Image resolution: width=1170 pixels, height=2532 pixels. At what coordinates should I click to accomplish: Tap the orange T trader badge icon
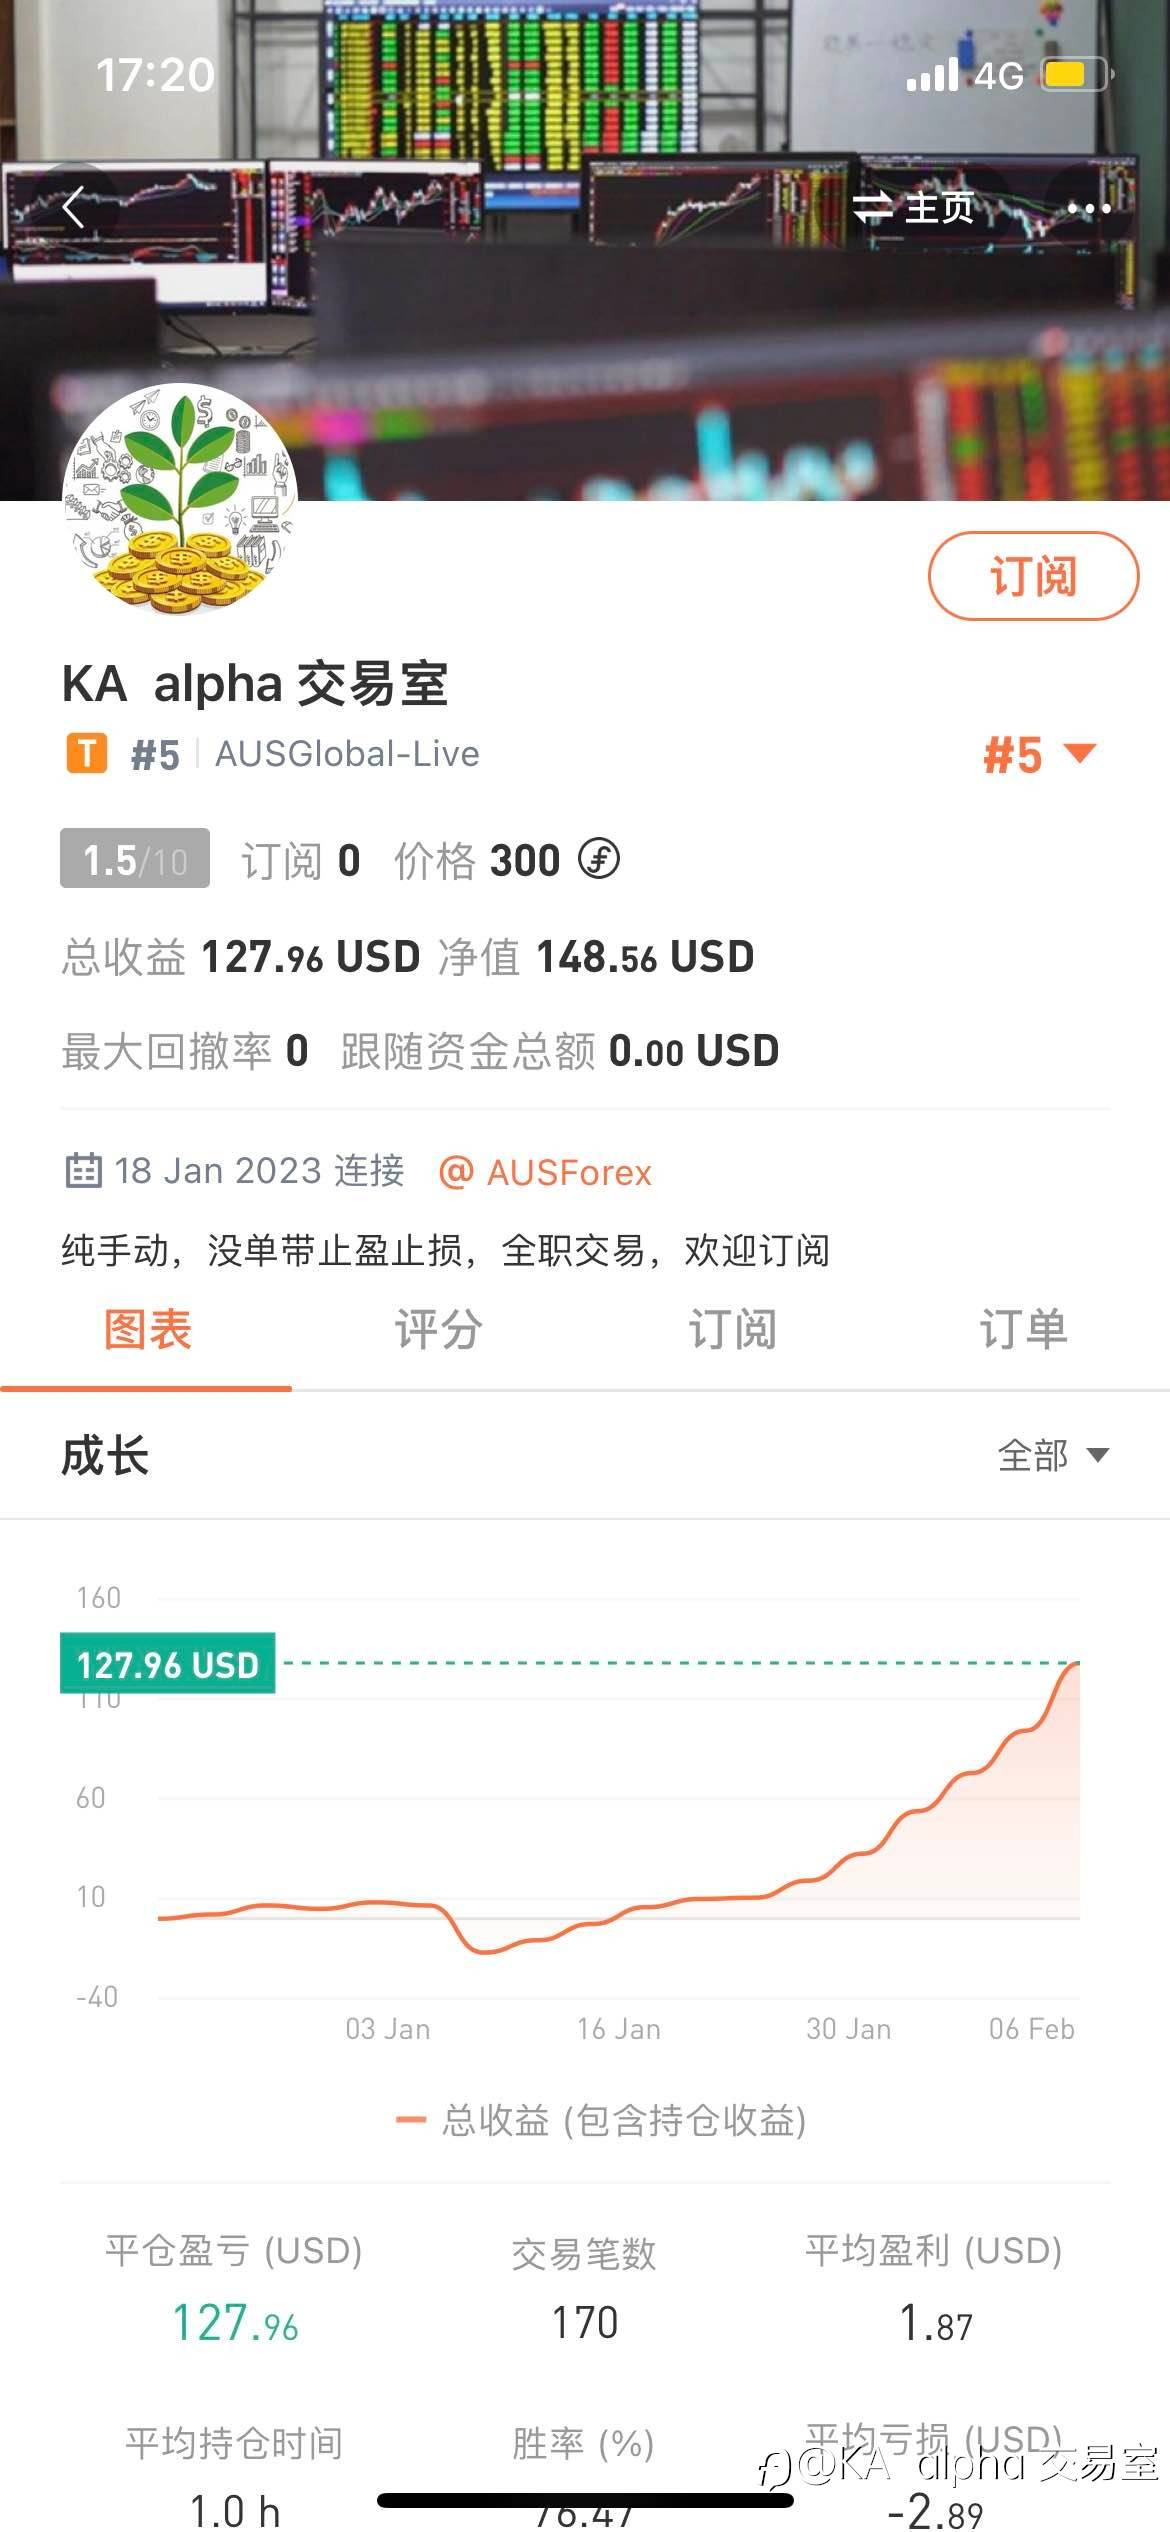tap(86, 754)
